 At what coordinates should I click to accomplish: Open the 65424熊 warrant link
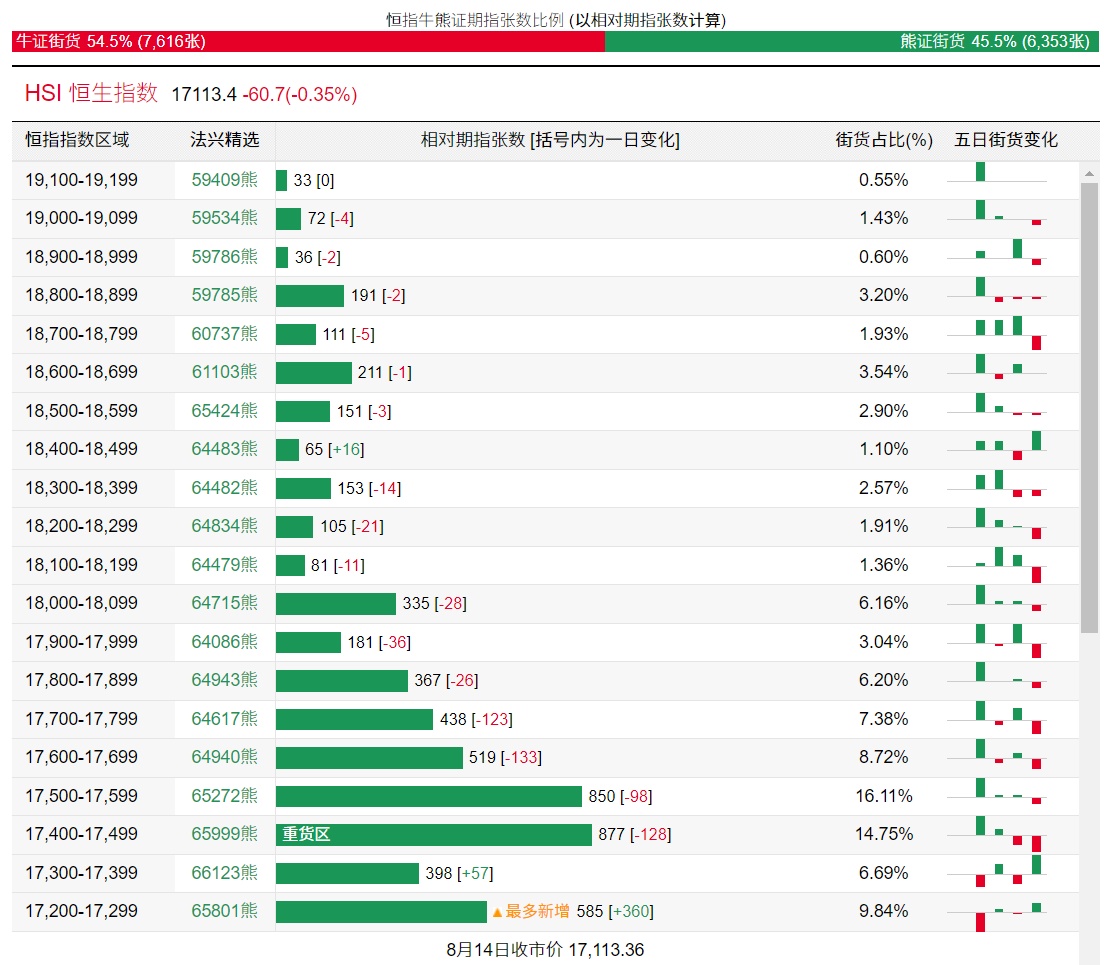tap(224, 411)
